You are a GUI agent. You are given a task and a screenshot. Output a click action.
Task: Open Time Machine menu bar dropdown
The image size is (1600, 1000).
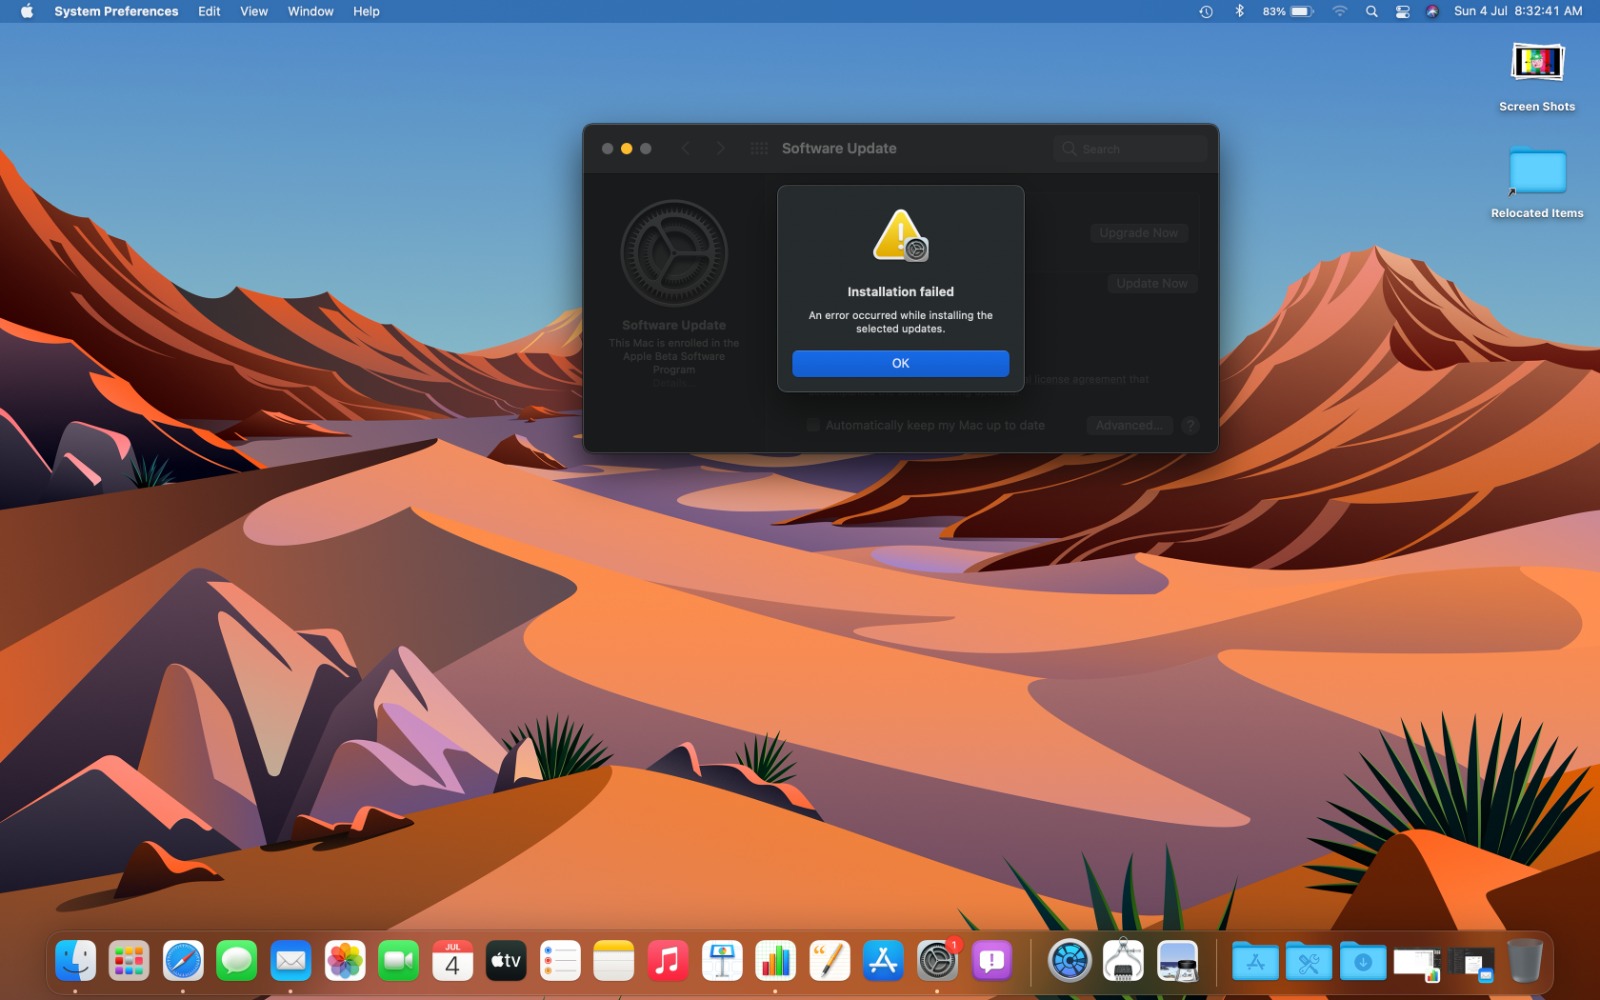point(1206,11)
